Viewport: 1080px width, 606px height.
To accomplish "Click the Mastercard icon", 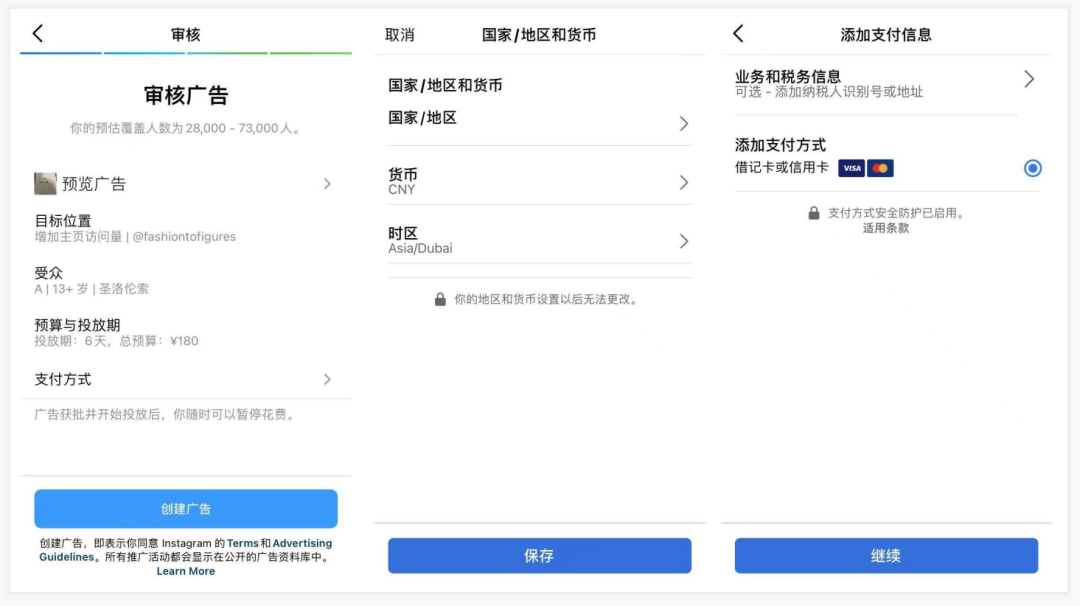I will pyautogui.click(x=880, y=168).
